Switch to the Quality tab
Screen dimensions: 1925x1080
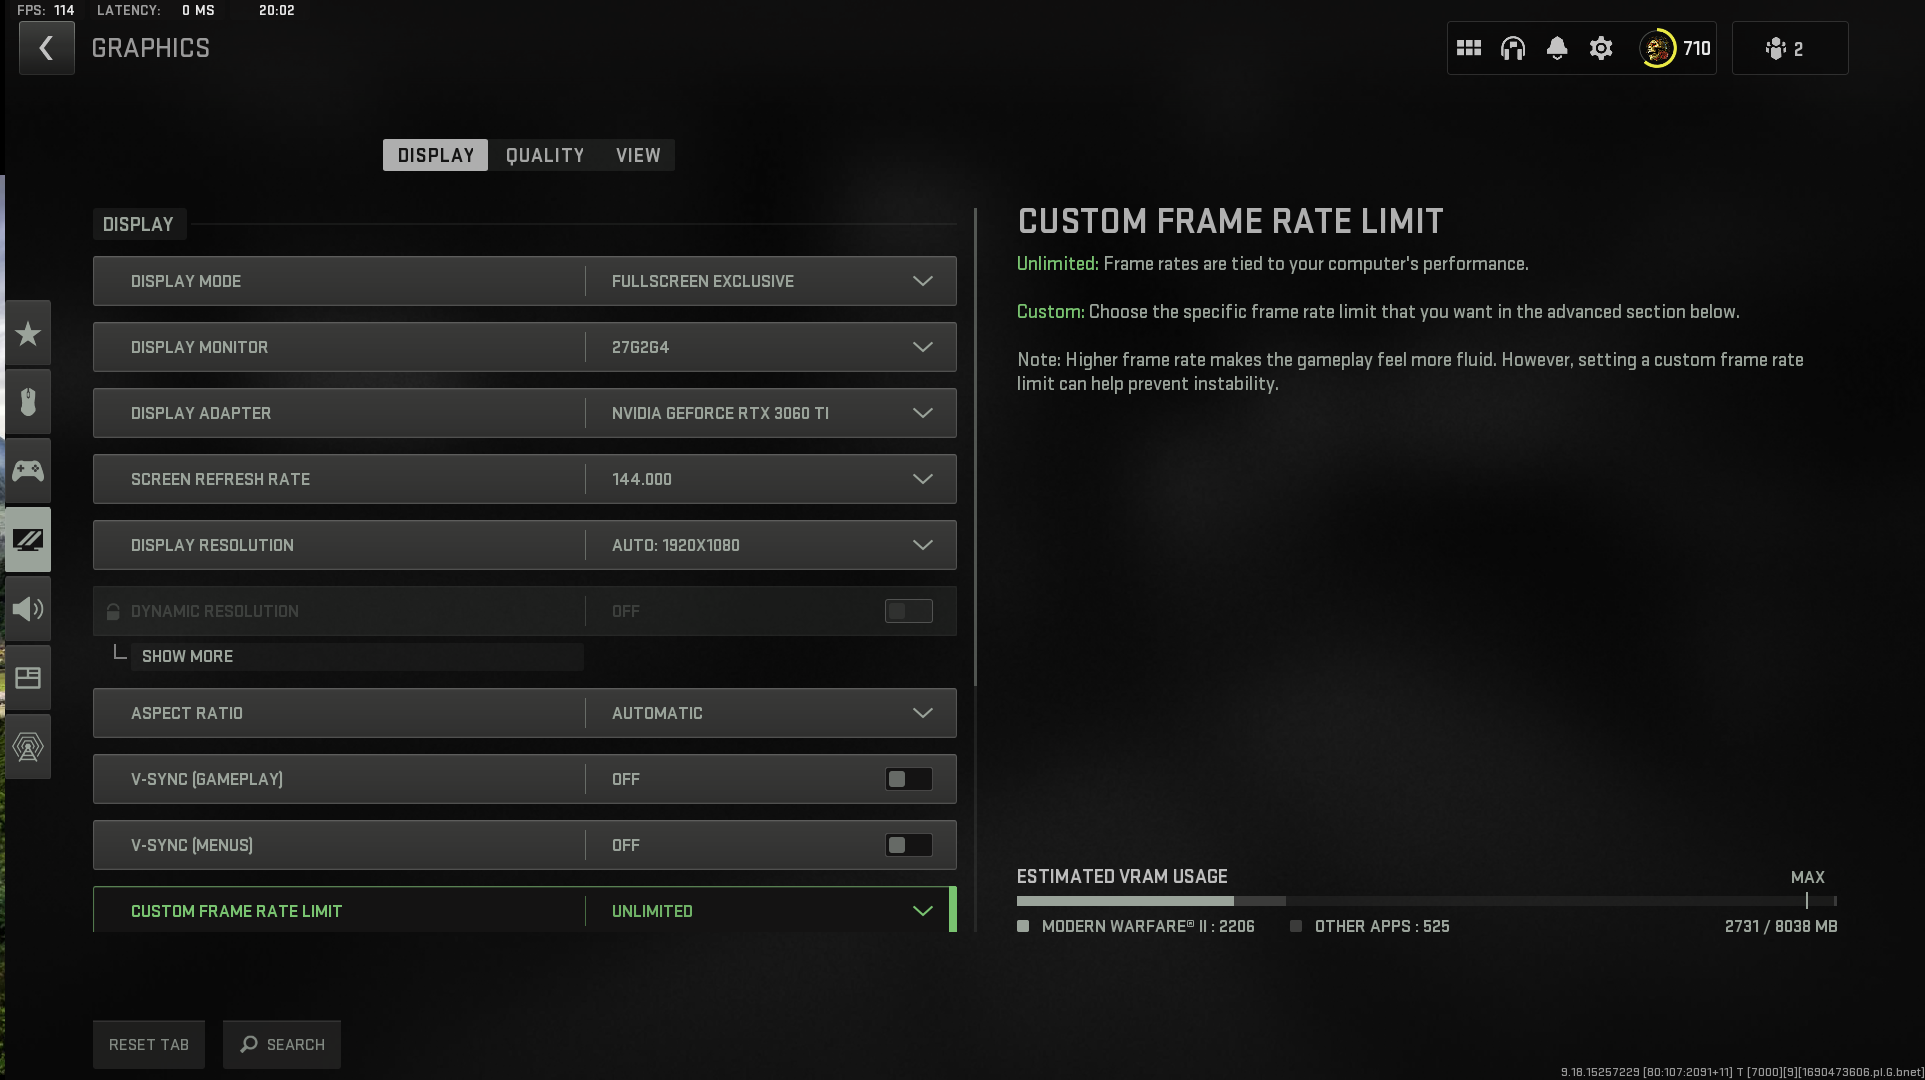545,155
